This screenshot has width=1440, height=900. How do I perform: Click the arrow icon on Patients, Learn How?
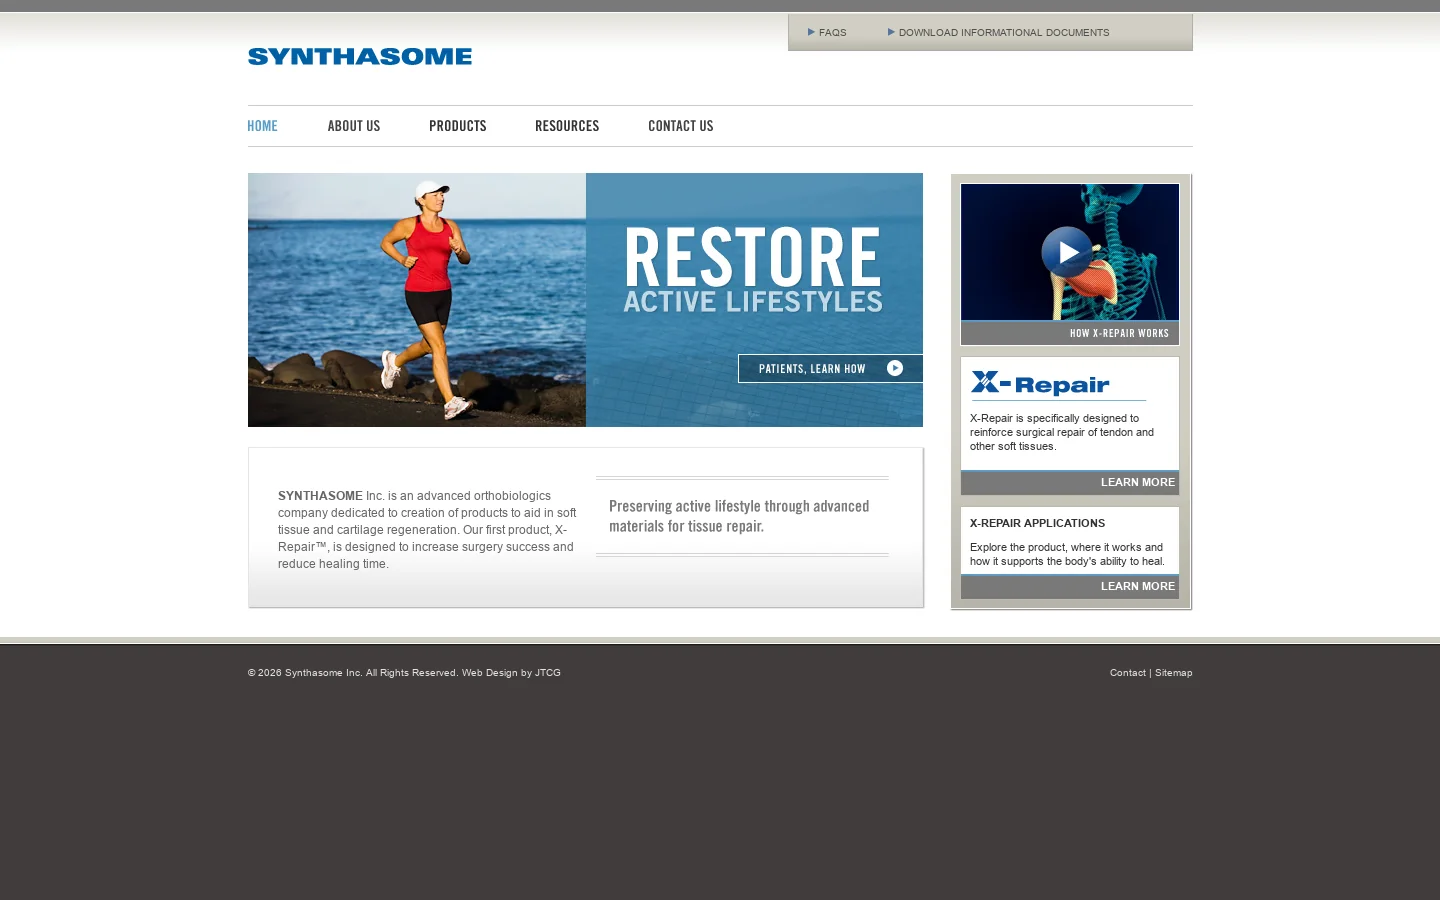(x=895, y=368)
